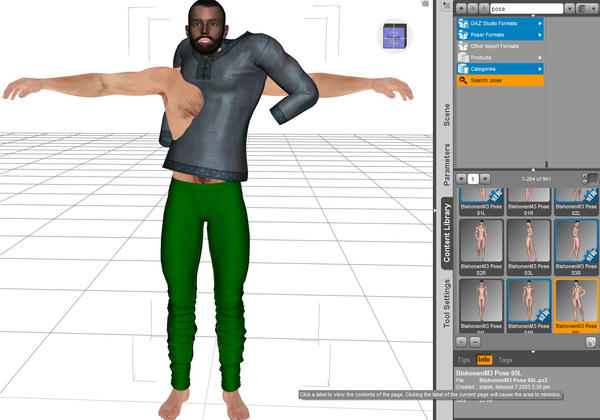Click the view cube in the viewport
Image resolution: width=600 pixels, height=420 pixels.
(395, 36)
